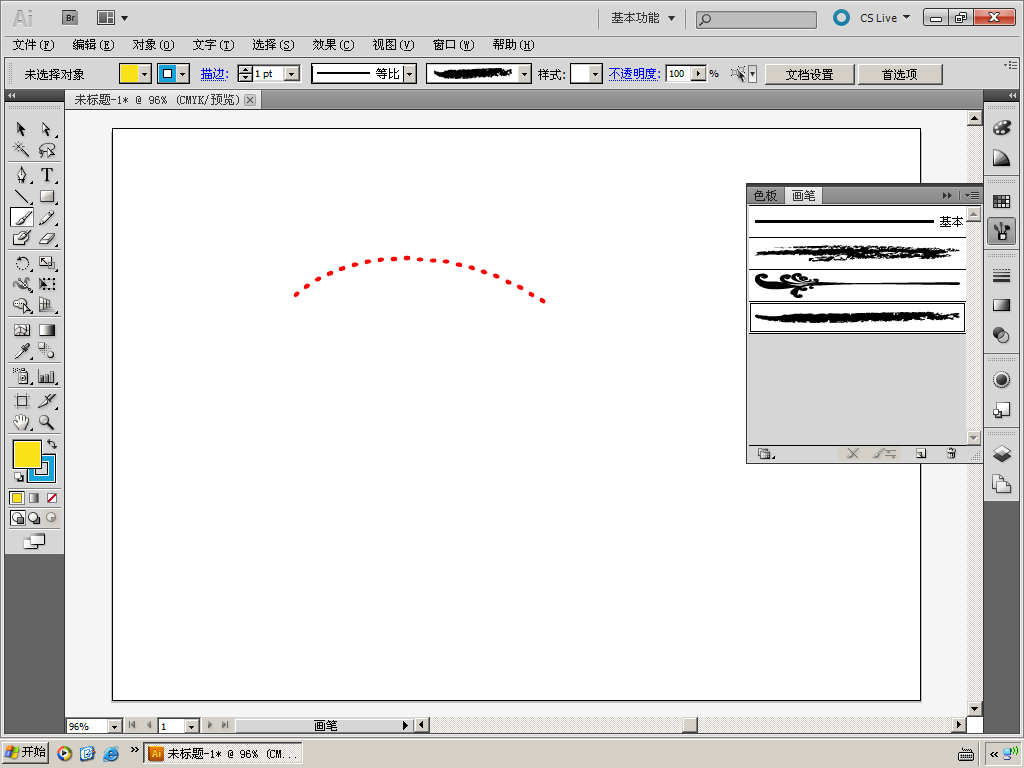Open stroke weight dropdown
1024x768 pixels.
(x=293, y=74)
